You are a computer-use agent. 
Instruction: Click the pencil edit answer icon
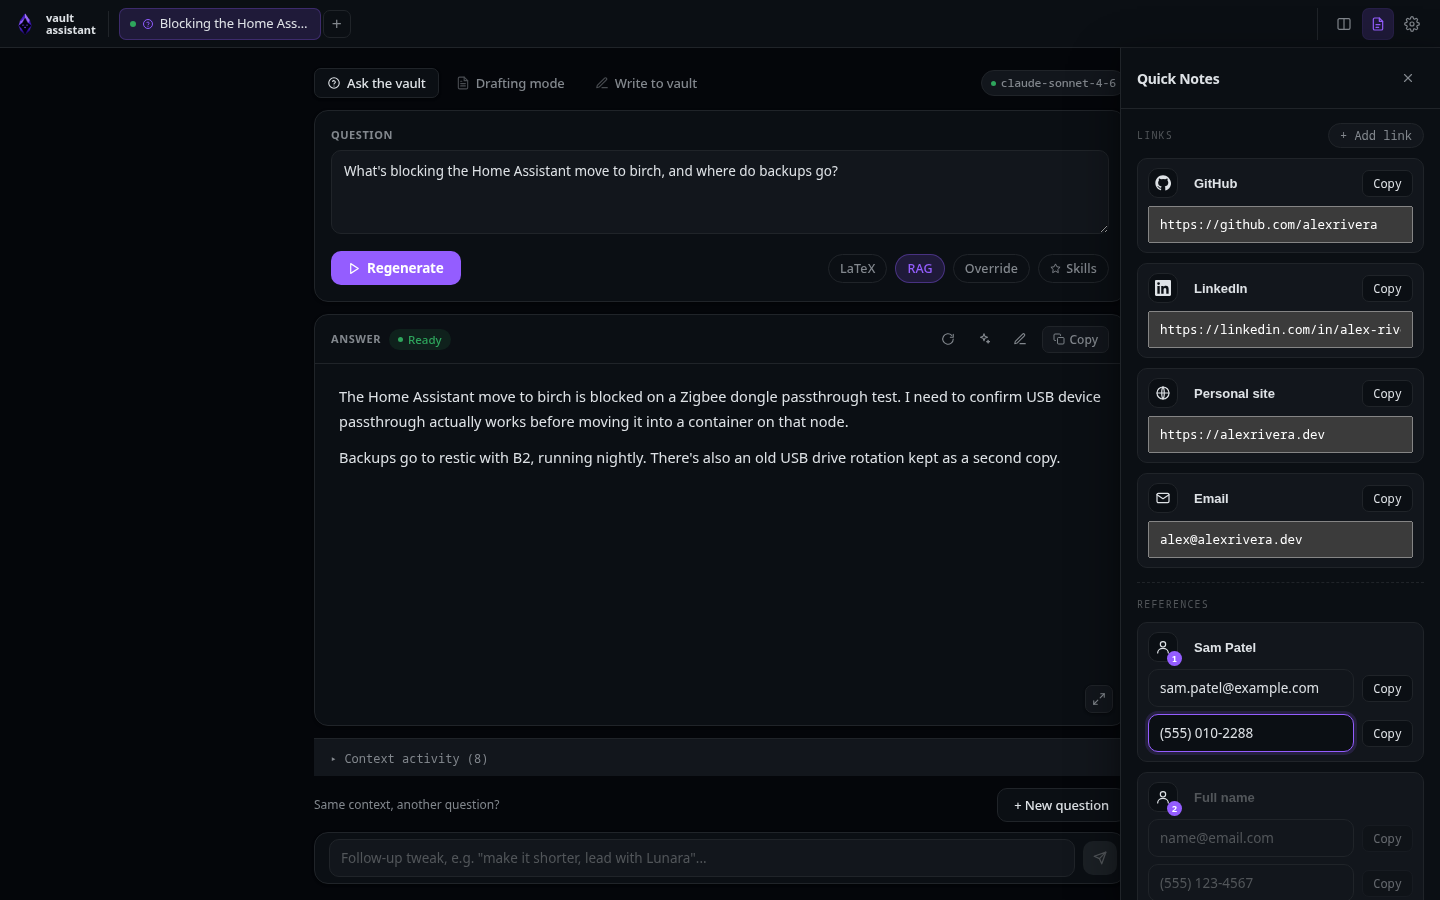[1020, 339]
